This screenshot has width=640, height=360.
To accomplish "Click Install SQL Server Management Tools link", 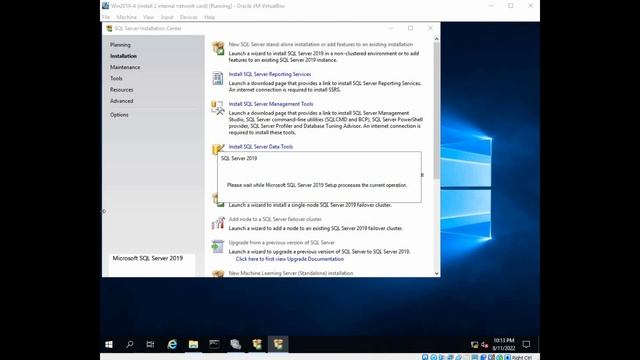I will pos(271,104).
